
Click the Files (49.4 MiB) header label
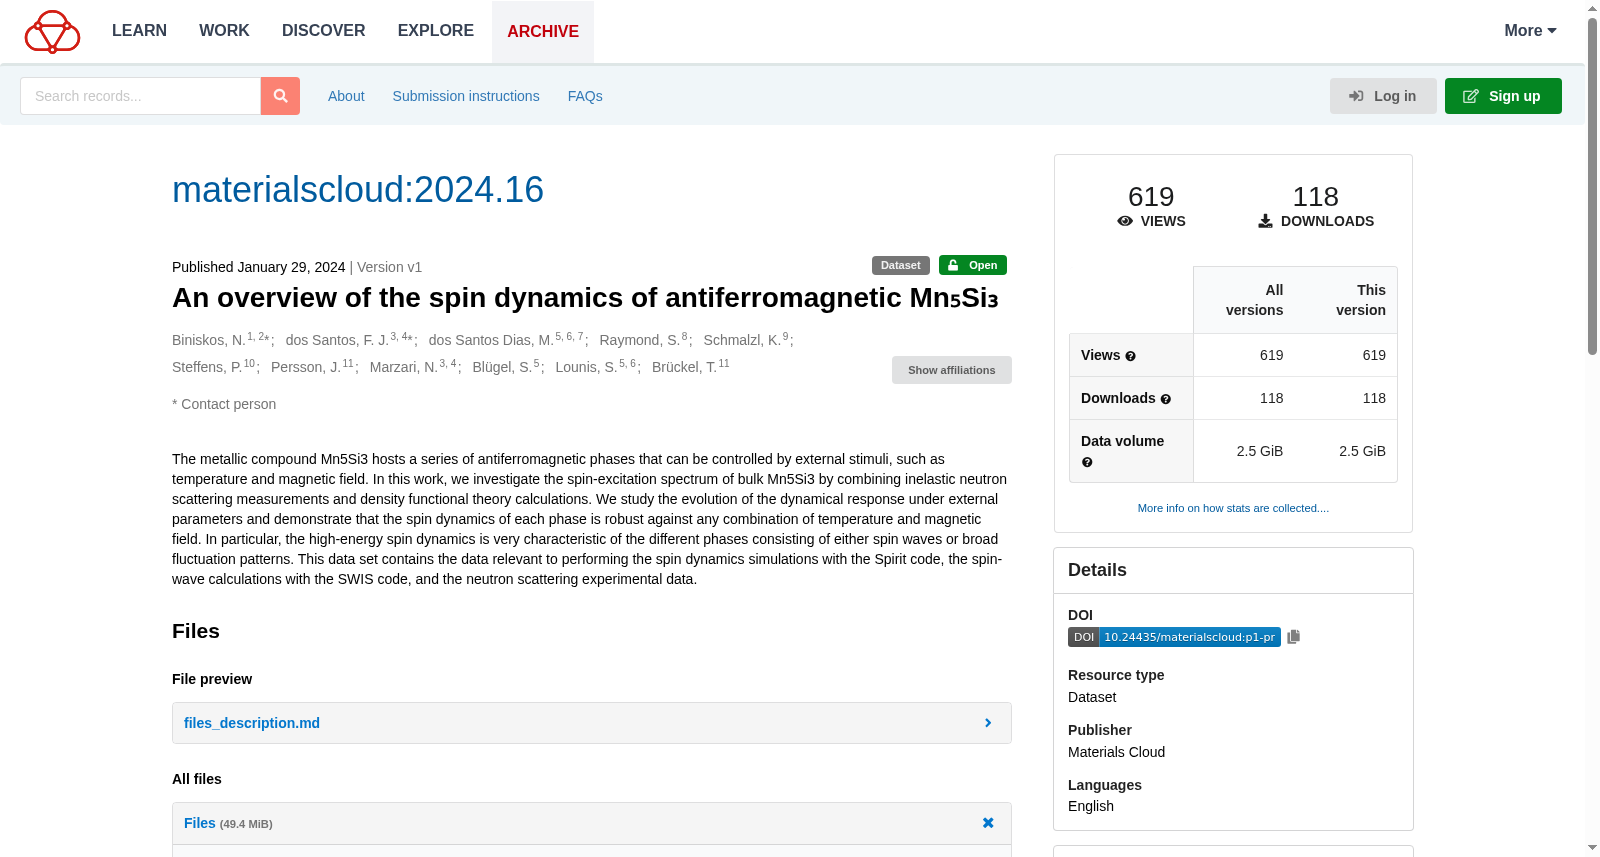pos(228,823)
